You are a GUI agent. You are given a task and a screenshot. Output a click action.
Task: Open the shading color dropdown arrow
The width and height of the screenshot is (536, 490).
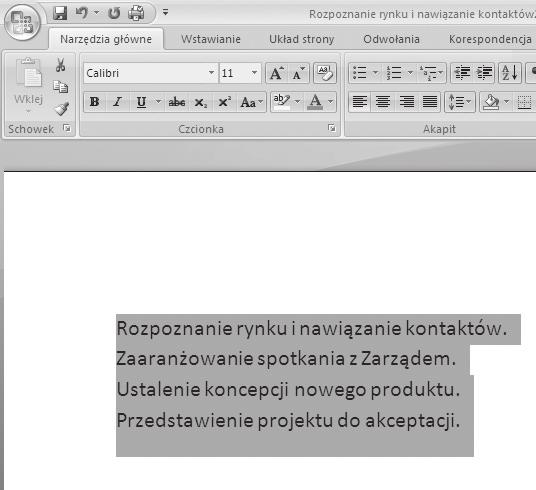pyautogui.click(x=507, y=102)
